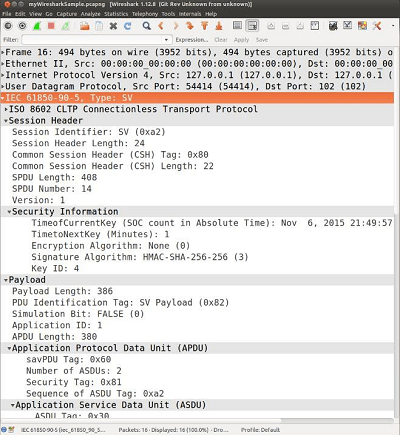Toggle auto-scroll in live capture button
This screenshot has width=400, height=435.
coord(252,26)
